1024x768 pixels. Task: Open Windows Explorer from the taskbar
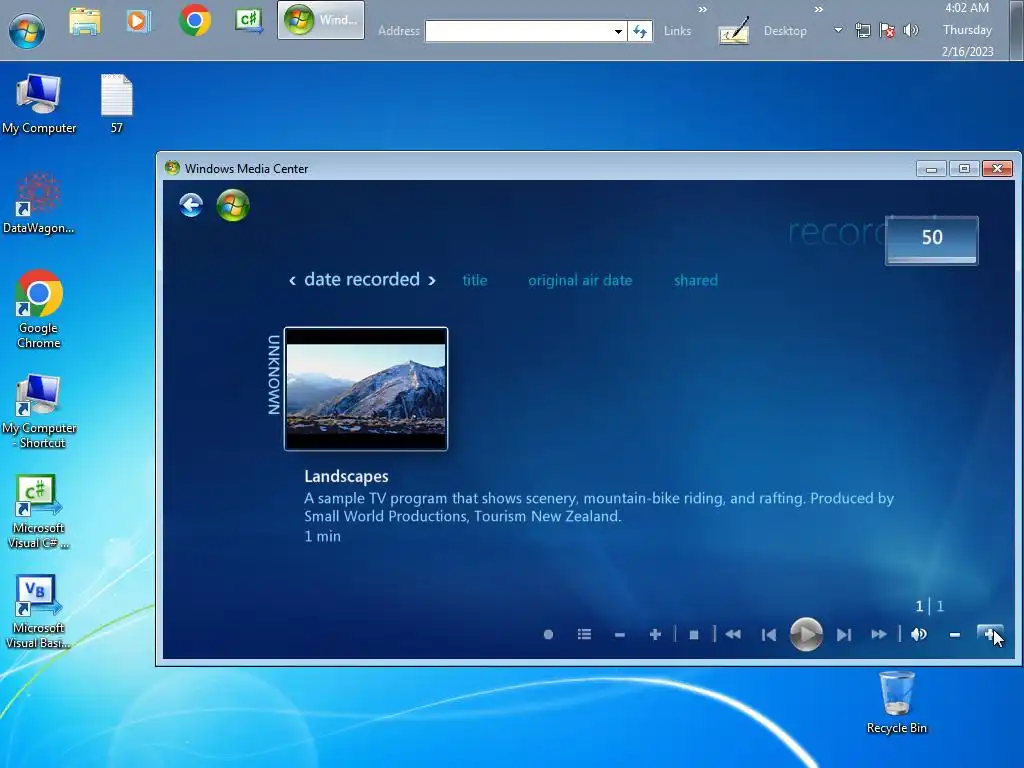(x=85, y=22)
